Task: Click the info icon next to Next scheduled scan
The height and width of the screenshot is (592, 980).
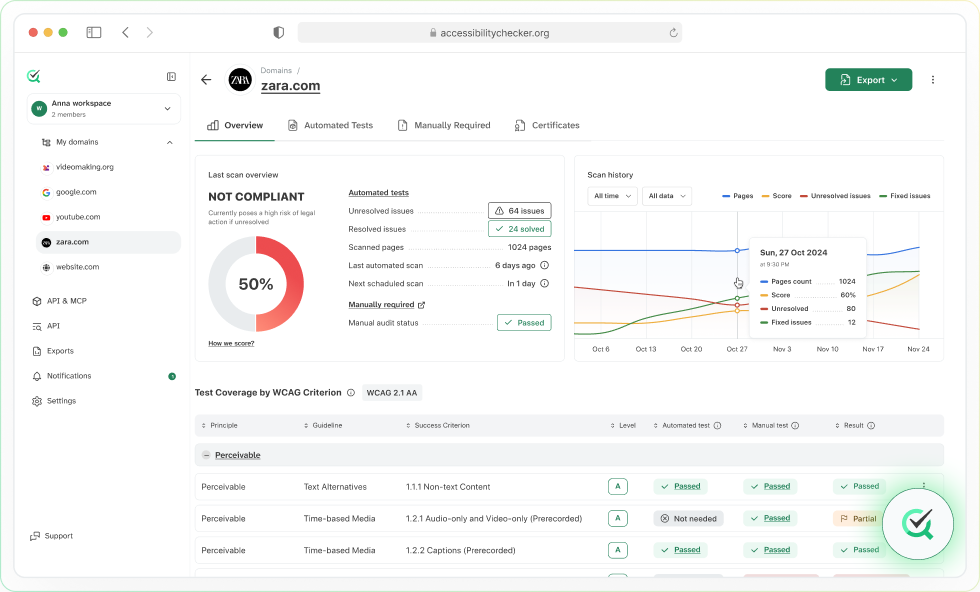Action: tap(544, 283)
